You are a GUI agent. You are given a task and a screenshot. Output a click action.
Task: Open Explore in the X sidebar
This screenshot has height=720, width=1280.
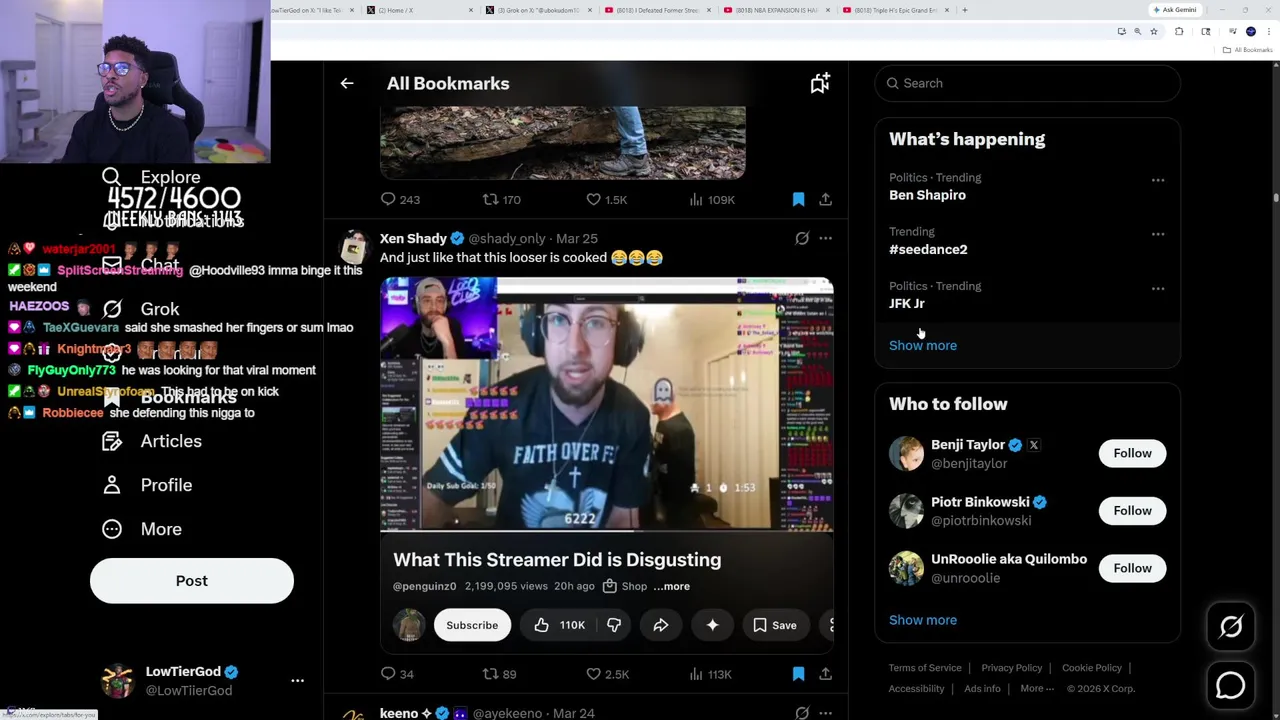tap(151, 177)
